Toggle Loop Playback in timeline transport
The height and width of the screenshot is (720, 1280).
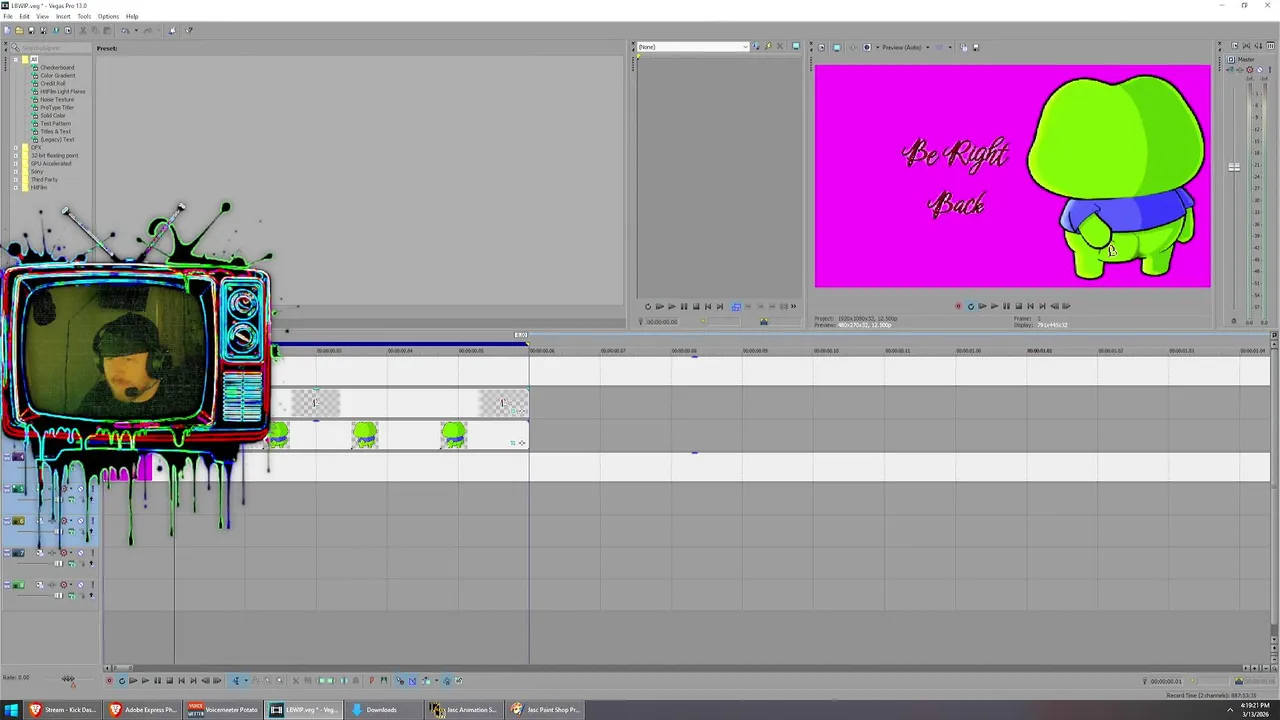click(121, 681)
